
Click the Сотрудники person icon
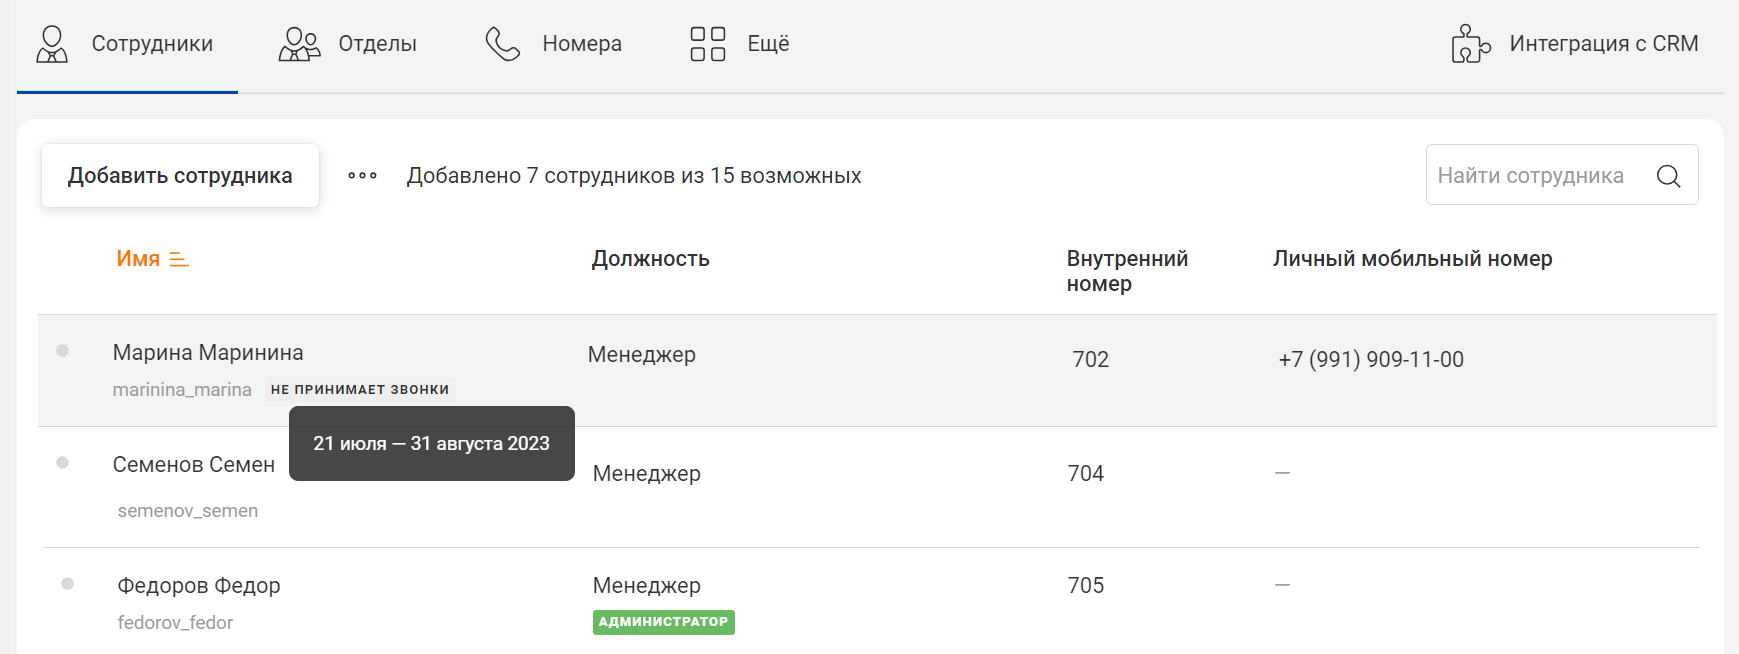pyautogui.click(x=52, y=44)
